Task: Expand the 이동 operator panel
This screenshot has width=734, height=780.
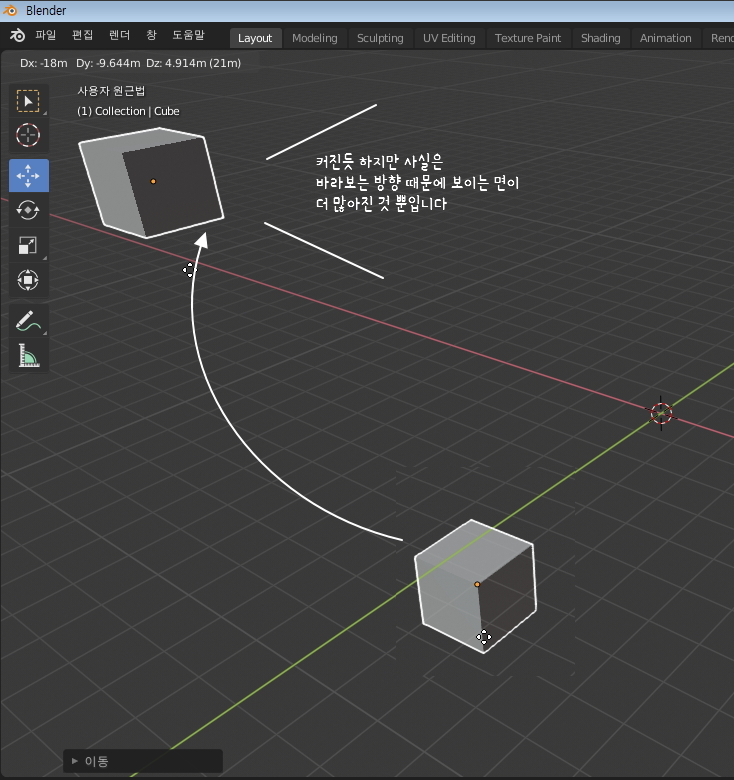Action: point(143,761)
